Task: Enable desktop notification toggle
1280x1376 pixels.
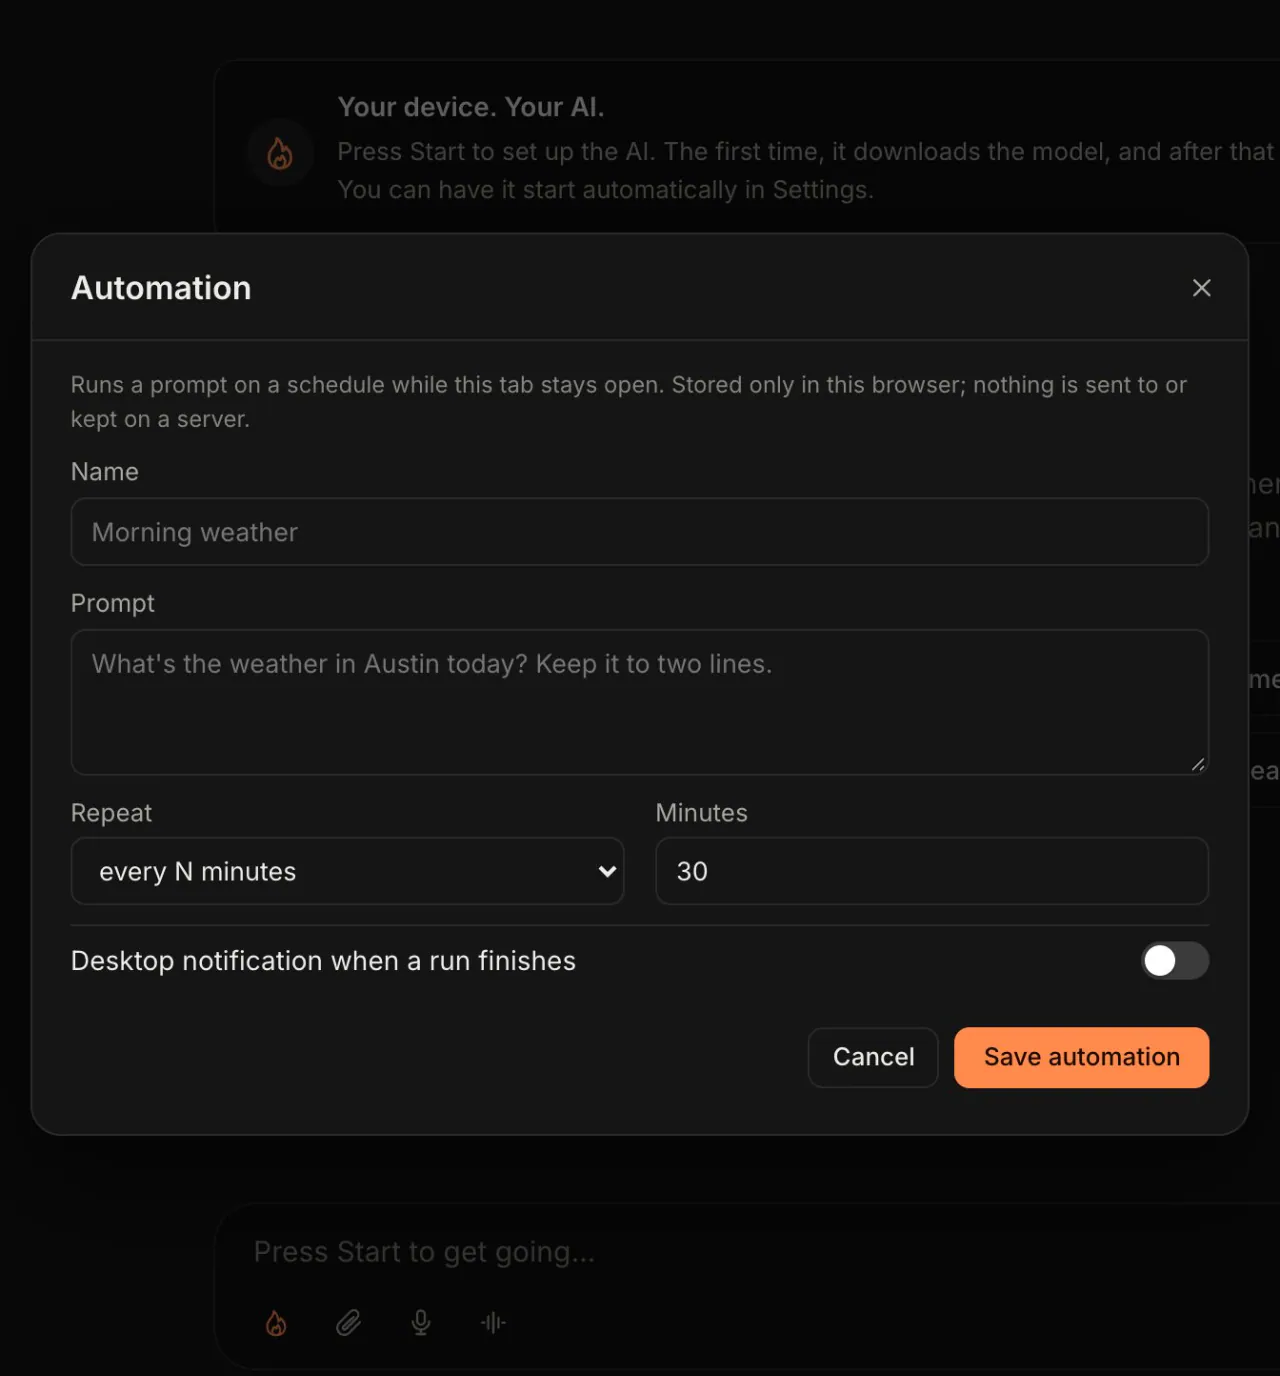Action: pos(1175,961)
